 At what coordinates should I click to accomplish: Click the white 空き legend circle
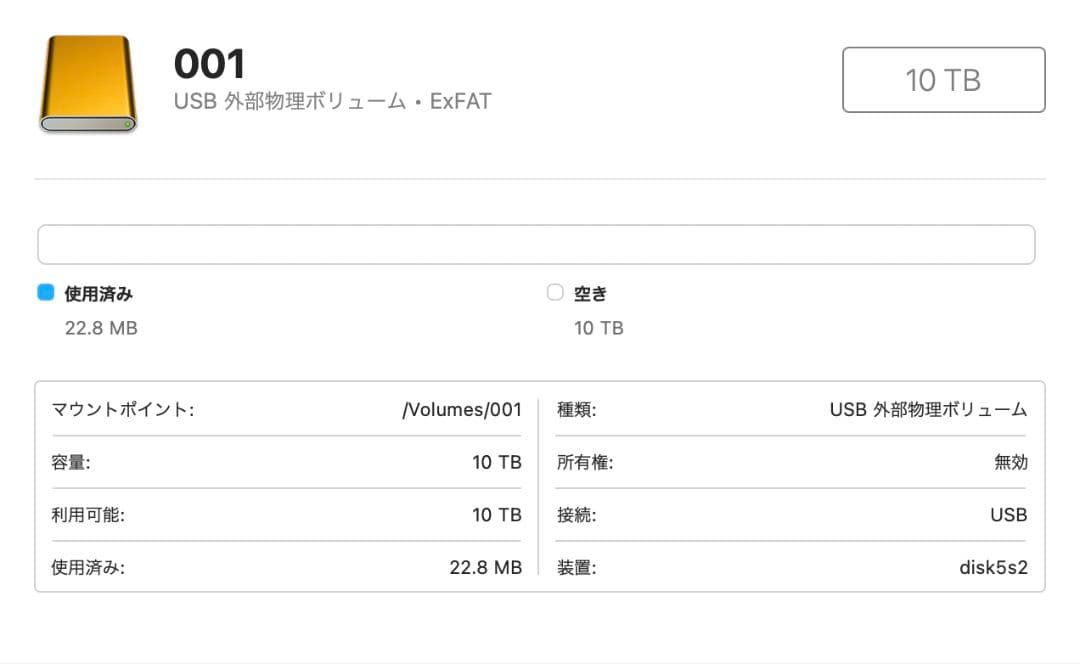pyautogui.click(x=555, y=292)
